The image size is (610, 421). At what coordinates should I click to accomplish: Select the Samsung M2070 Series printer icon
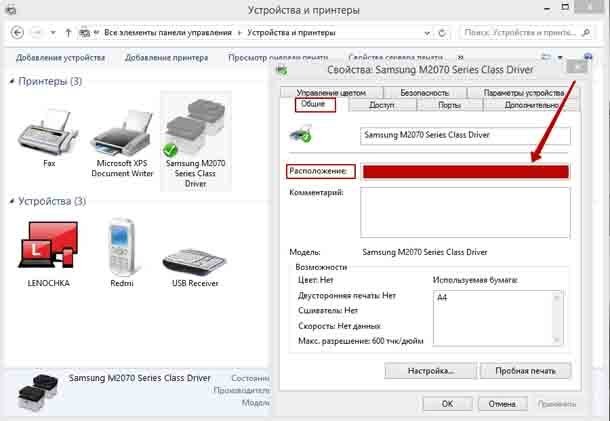click(x=195, y=128)
